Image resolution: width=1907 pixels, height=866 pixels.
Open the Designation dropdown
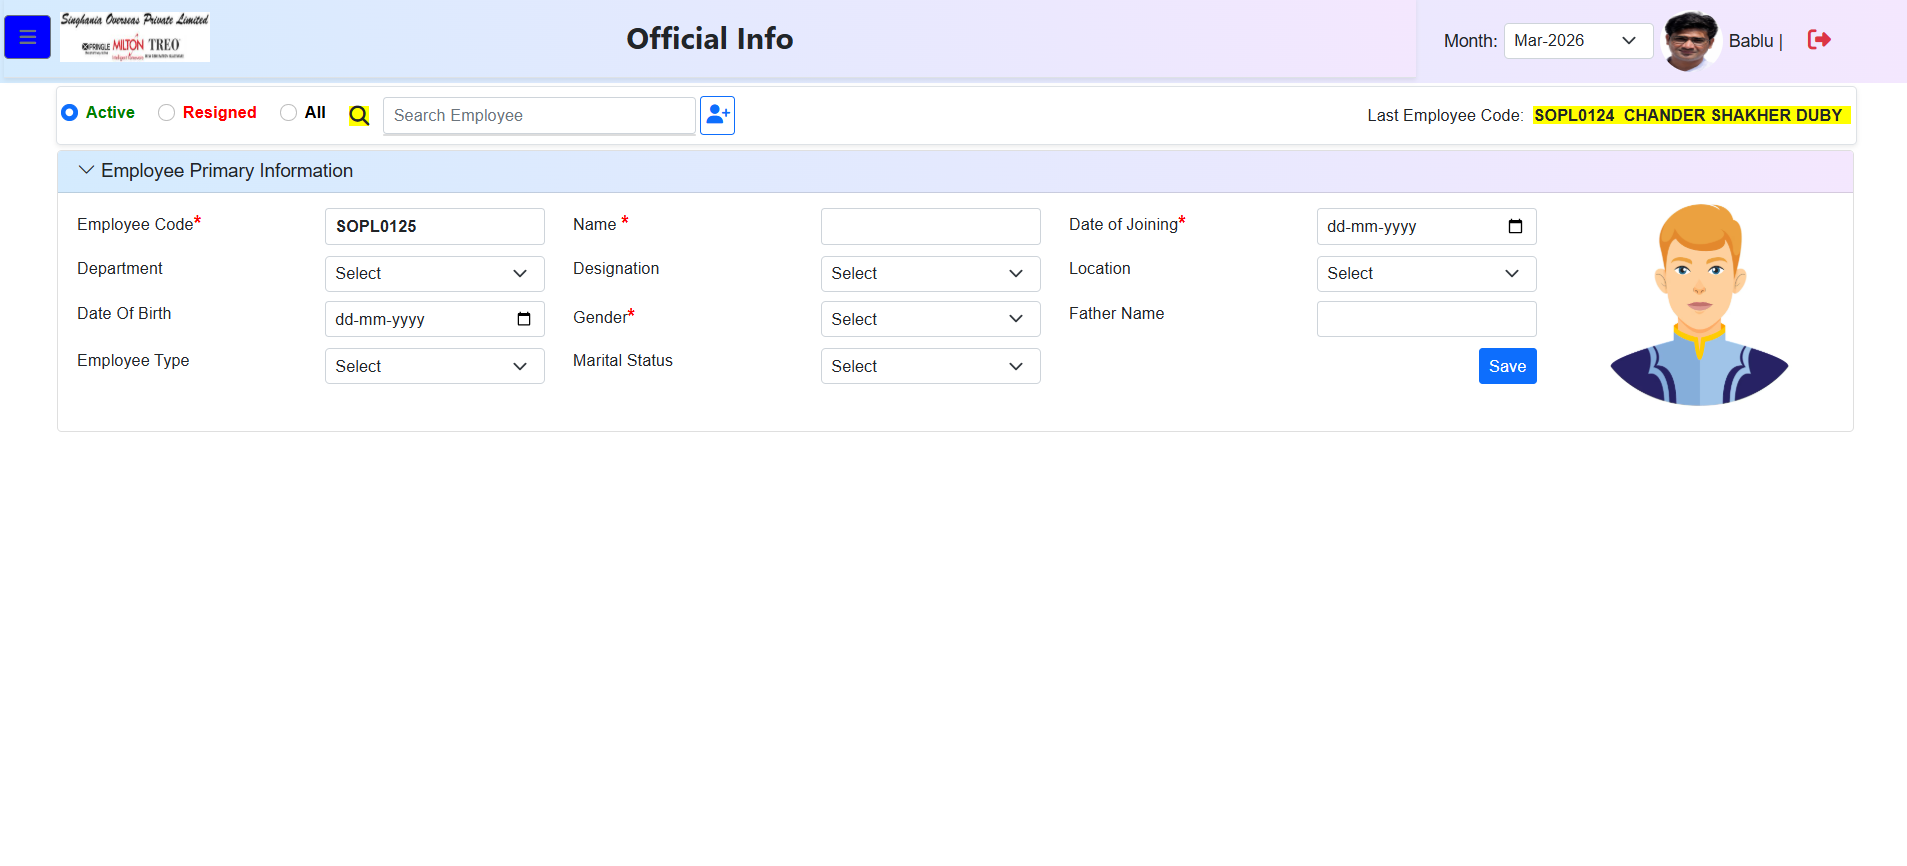coord(930,274)
